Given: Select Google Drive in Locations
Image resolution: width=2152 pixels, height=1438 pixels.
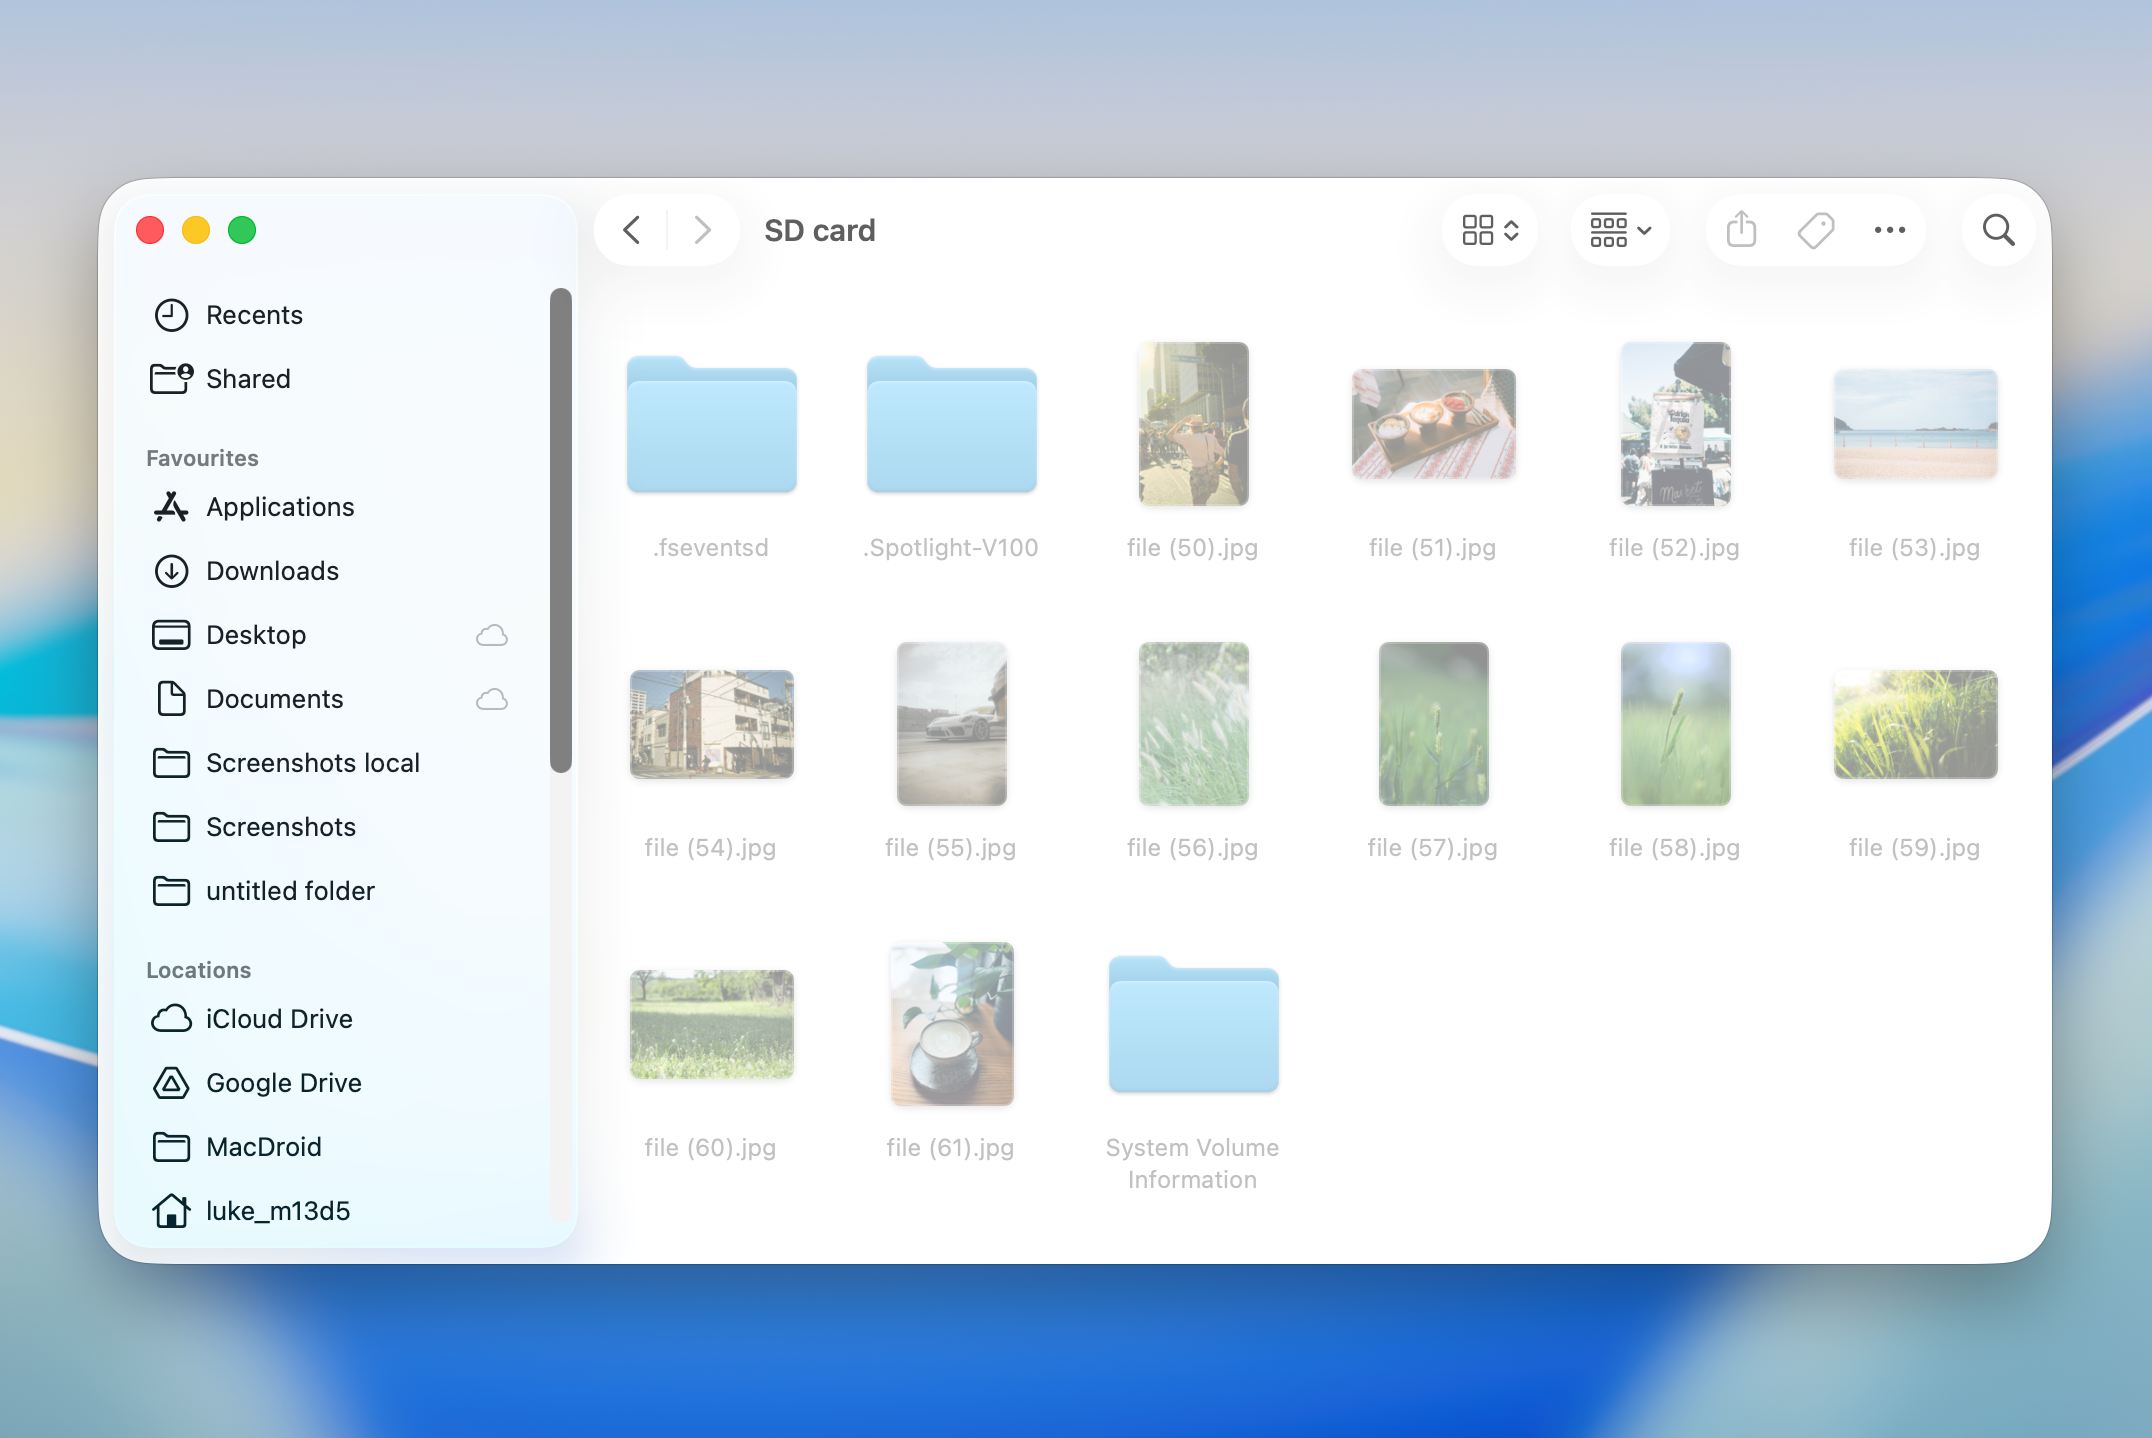Looking at the screenshot, I should click(284, 1083).
